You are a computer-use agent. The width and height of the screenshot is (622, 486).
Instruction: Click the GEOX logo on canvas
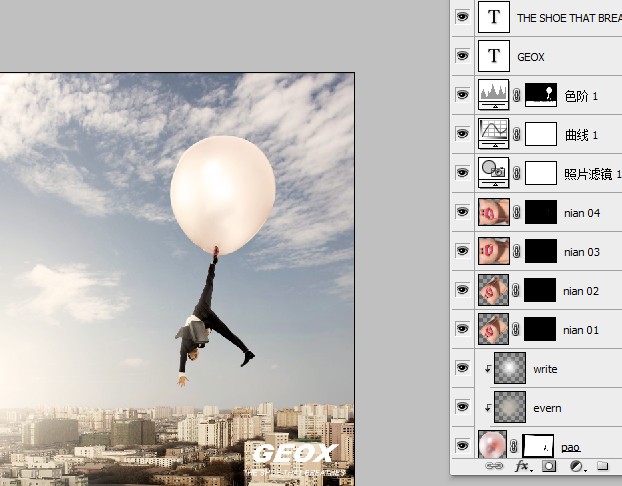296,453
